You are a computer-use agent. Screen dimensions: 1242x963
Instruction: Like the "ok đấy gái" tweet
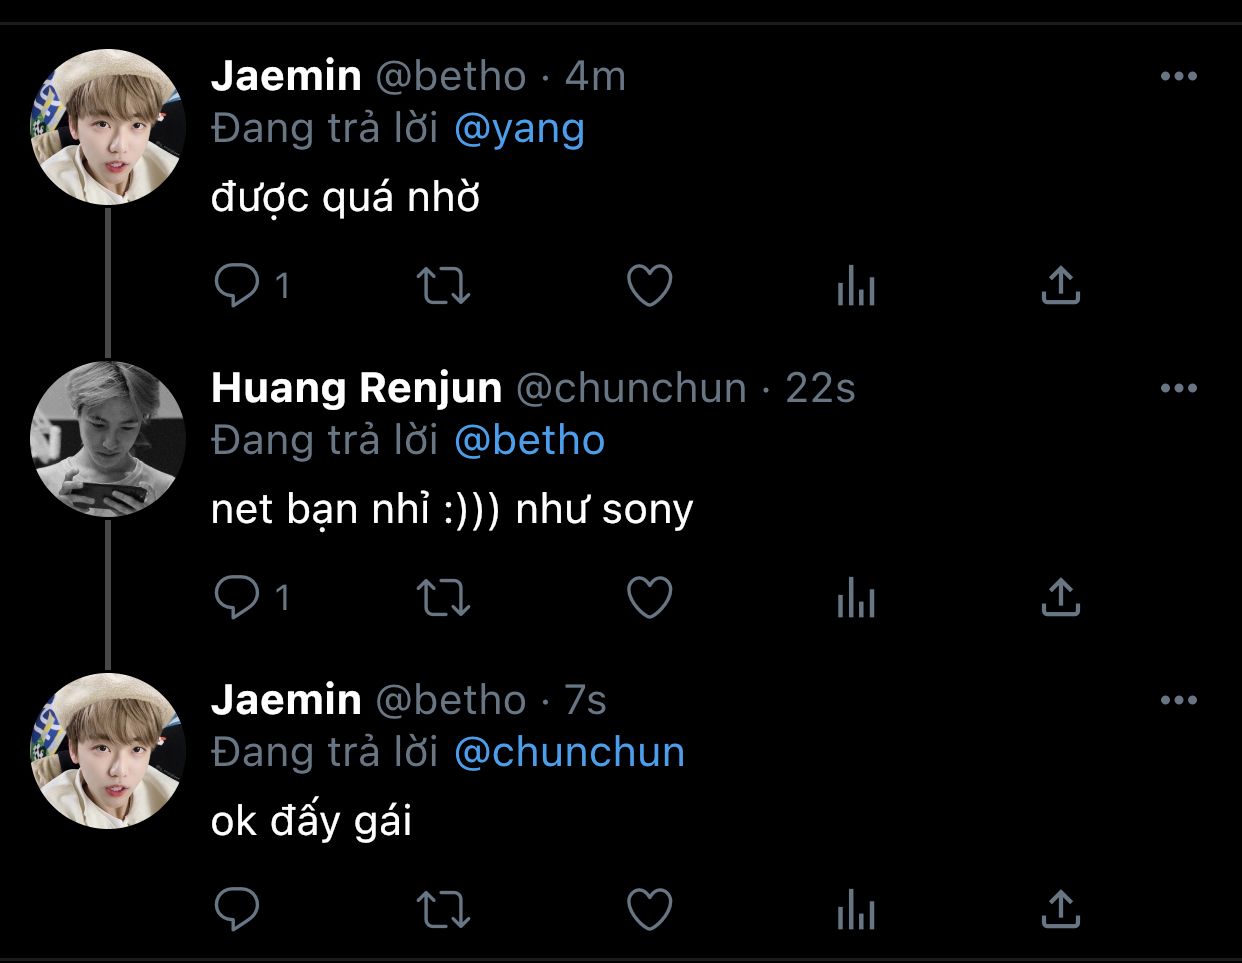click(649, 910)
